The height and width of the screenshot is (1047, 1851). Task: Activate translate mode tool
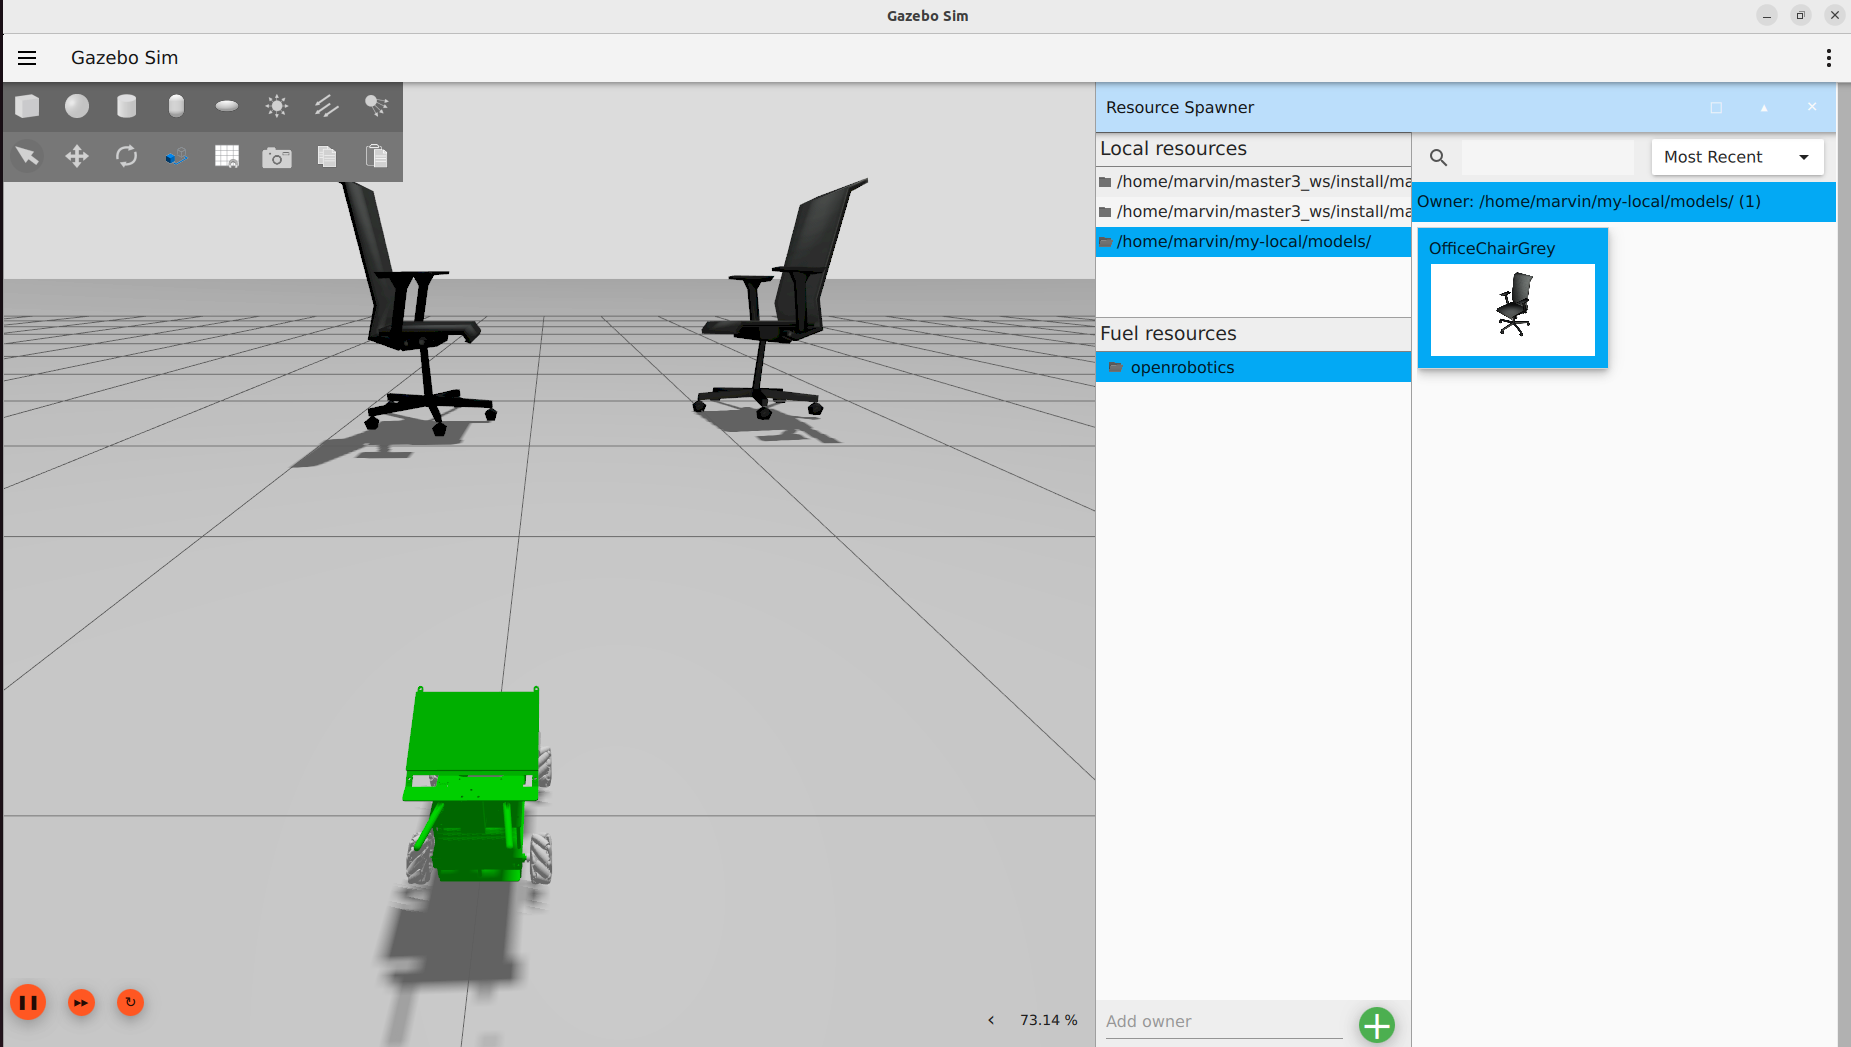(77, 156)
